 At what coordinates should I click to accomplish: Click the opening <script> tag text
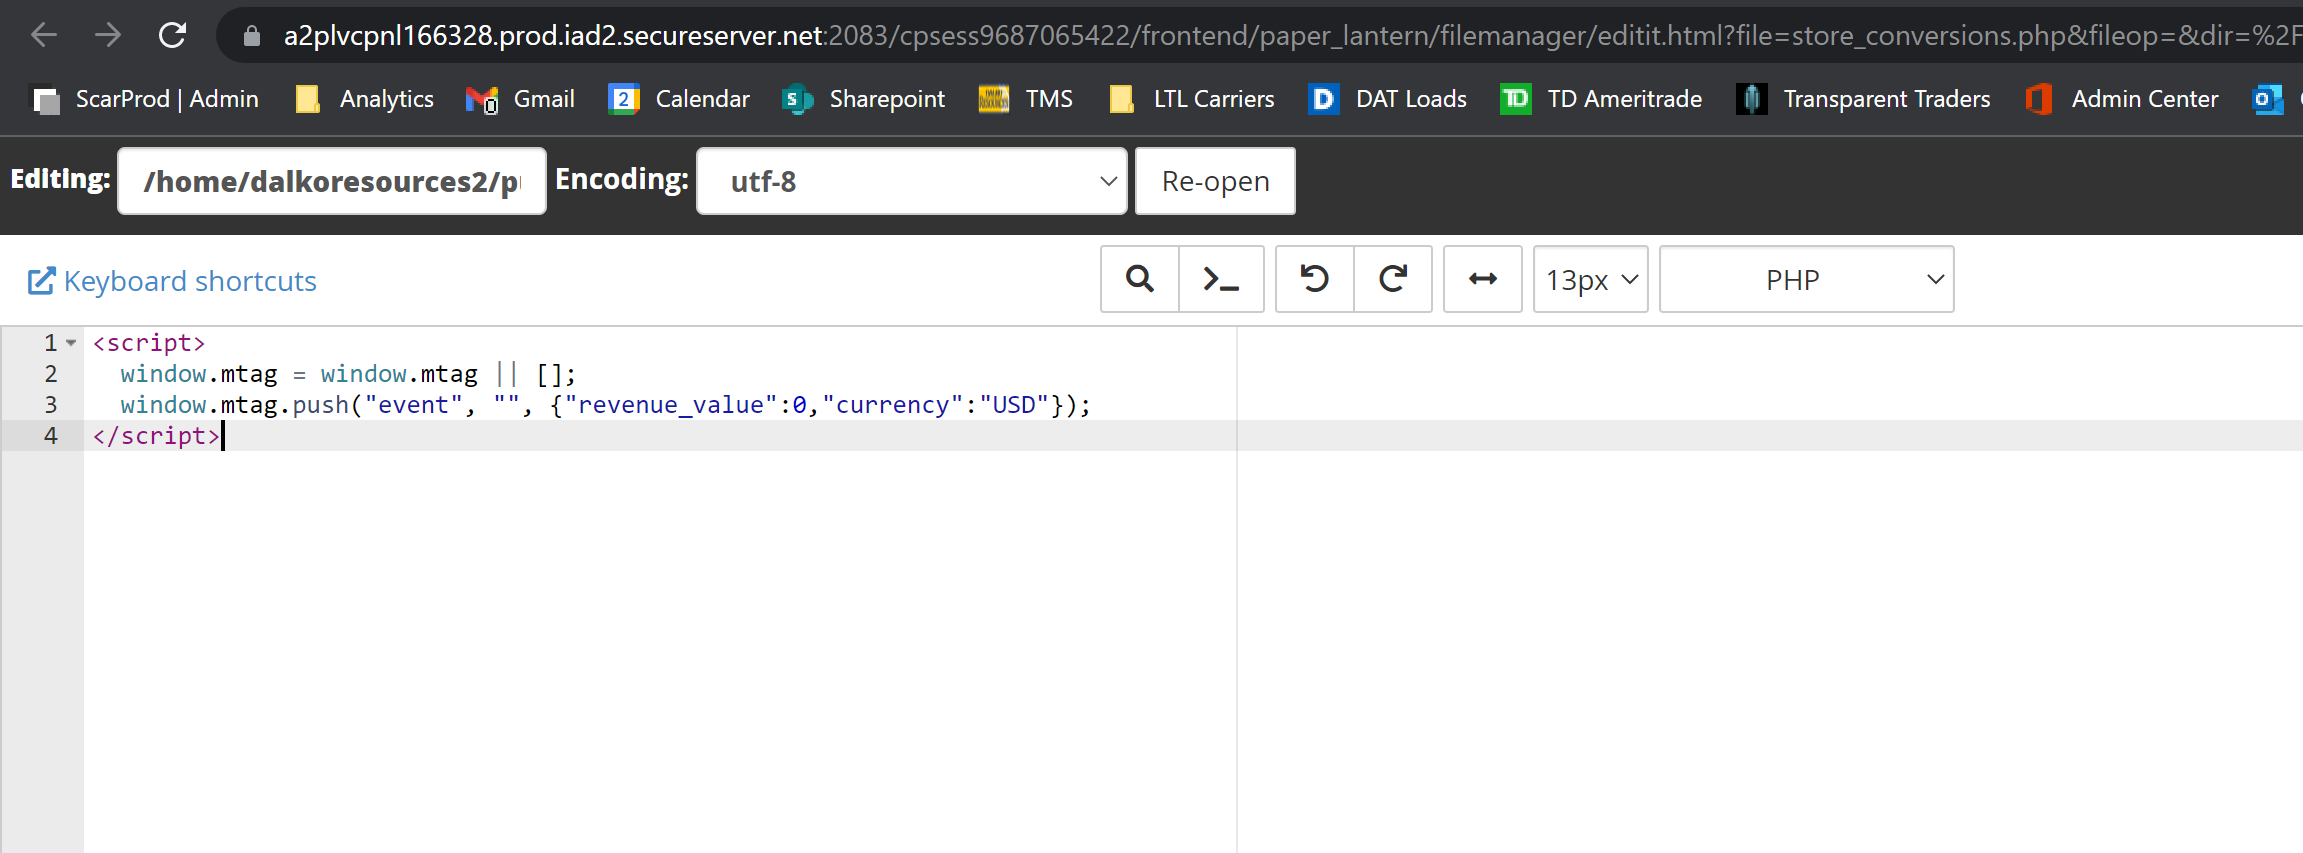(x=149, y=343)
